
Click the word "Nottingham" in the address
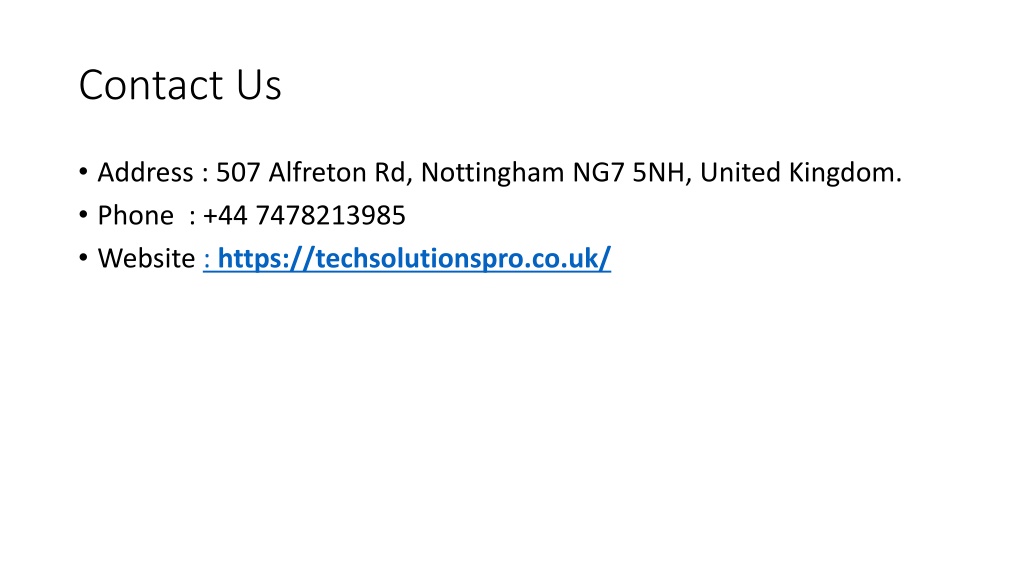tap(492, 172)
